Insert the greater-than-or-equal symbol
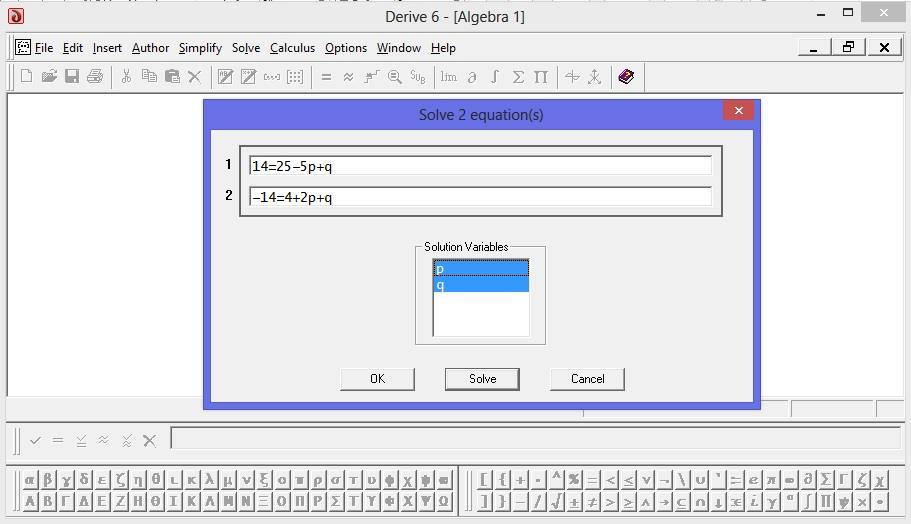Screen dimensions: 911x524 pos(628,501)
